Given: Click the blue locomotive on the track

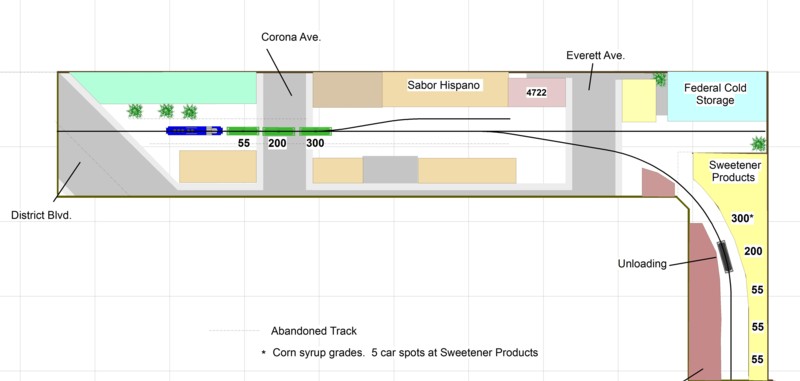Looking at the screenshot, I should [194, 131].
